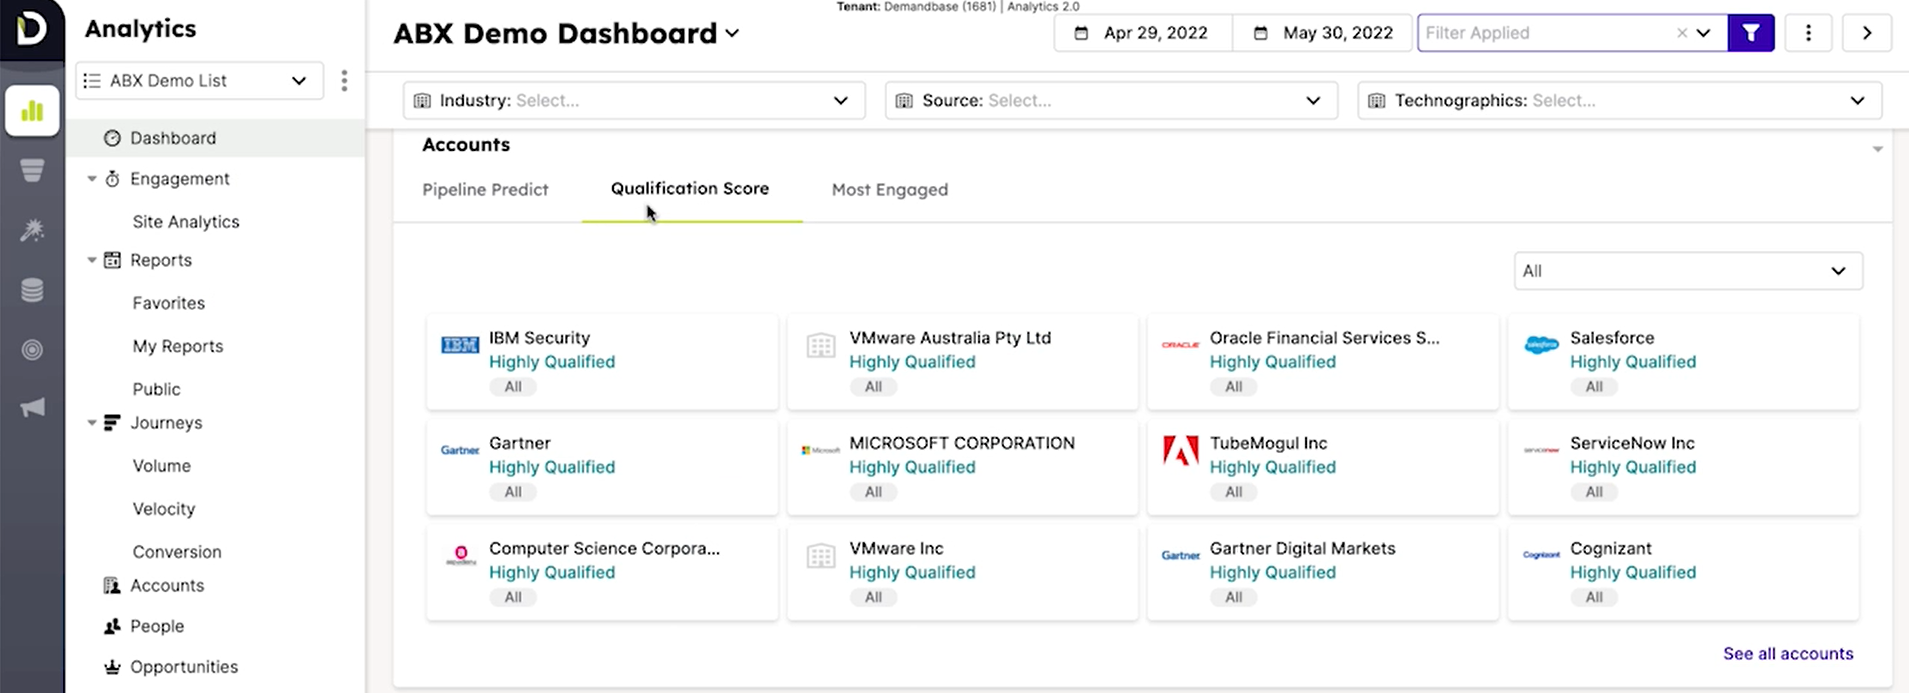Open the database stack icon in sidebar
This screenshot has width=1909, height=693.
[32, 290]
